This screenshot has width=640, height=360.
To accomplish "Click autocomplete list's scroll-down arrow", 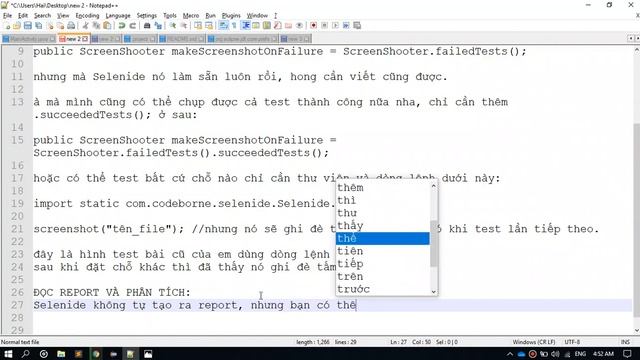I will [433, 291].
